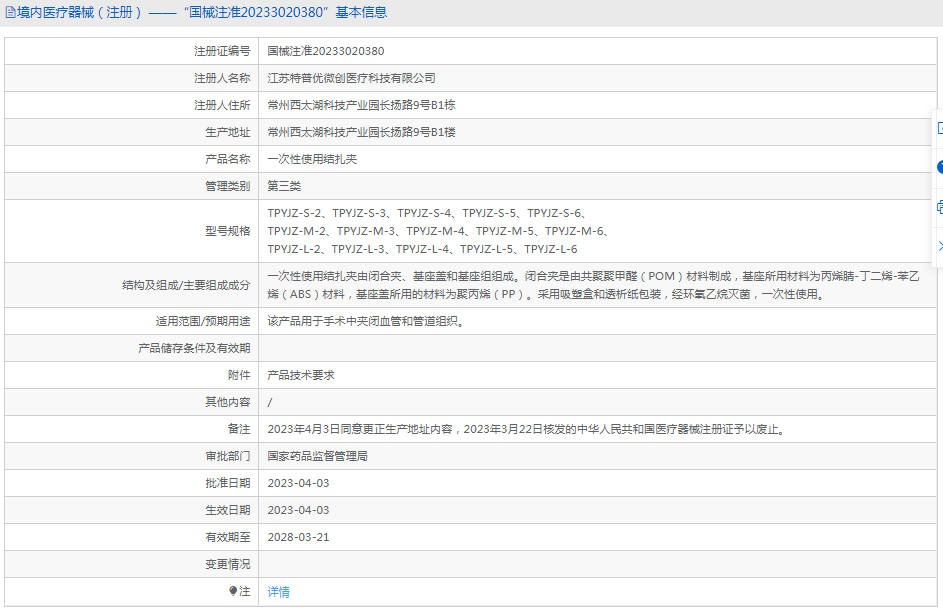
Task: Click the 变更情况 label
Action: click(x=227, y=564)
